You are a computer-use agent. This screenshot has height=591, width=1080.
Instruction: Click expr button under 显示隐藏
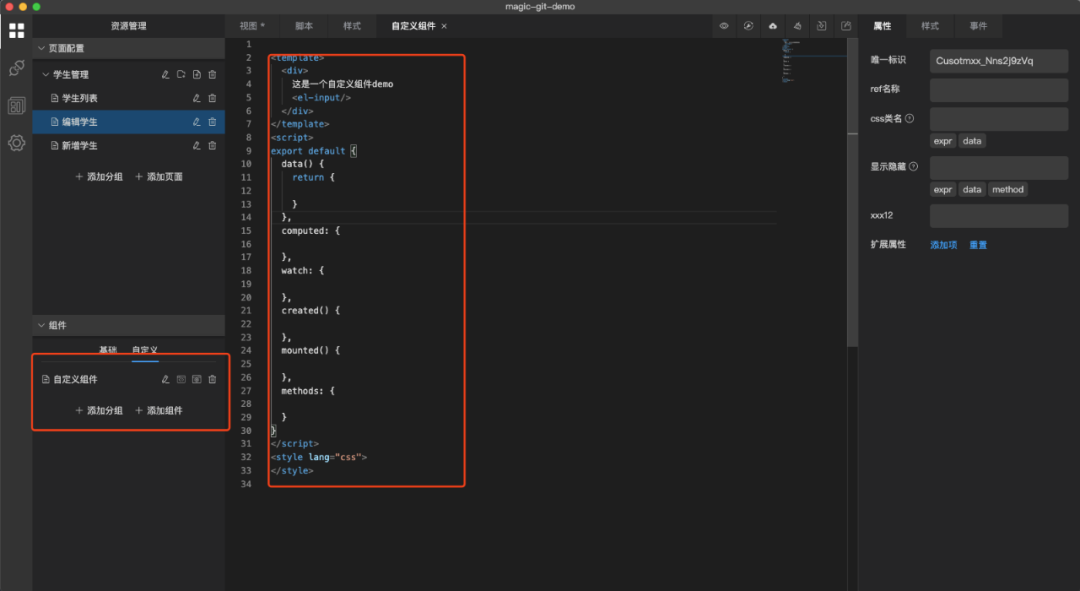[x=943, y=189]
